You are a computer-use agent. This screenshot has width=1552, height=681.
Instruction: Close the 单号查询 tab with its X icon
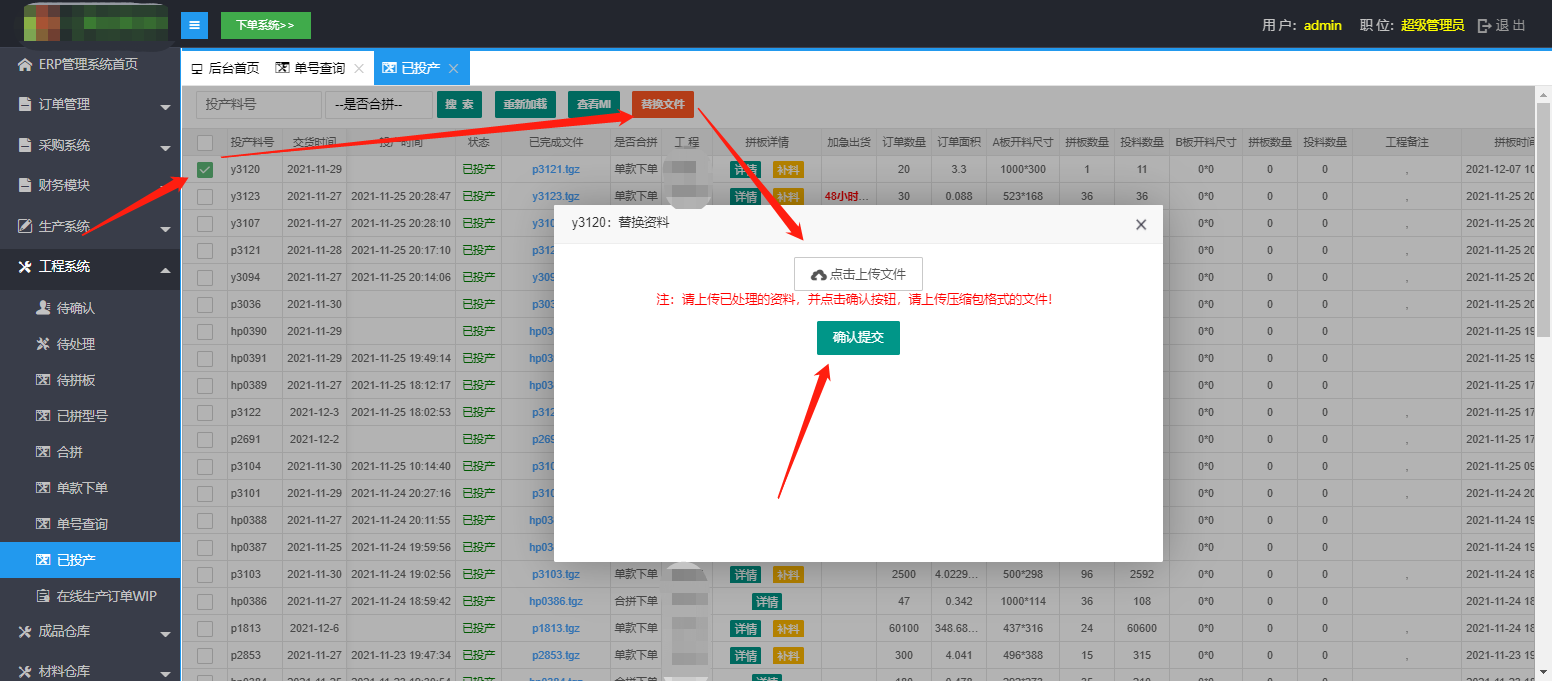click(x=359, y=69)
